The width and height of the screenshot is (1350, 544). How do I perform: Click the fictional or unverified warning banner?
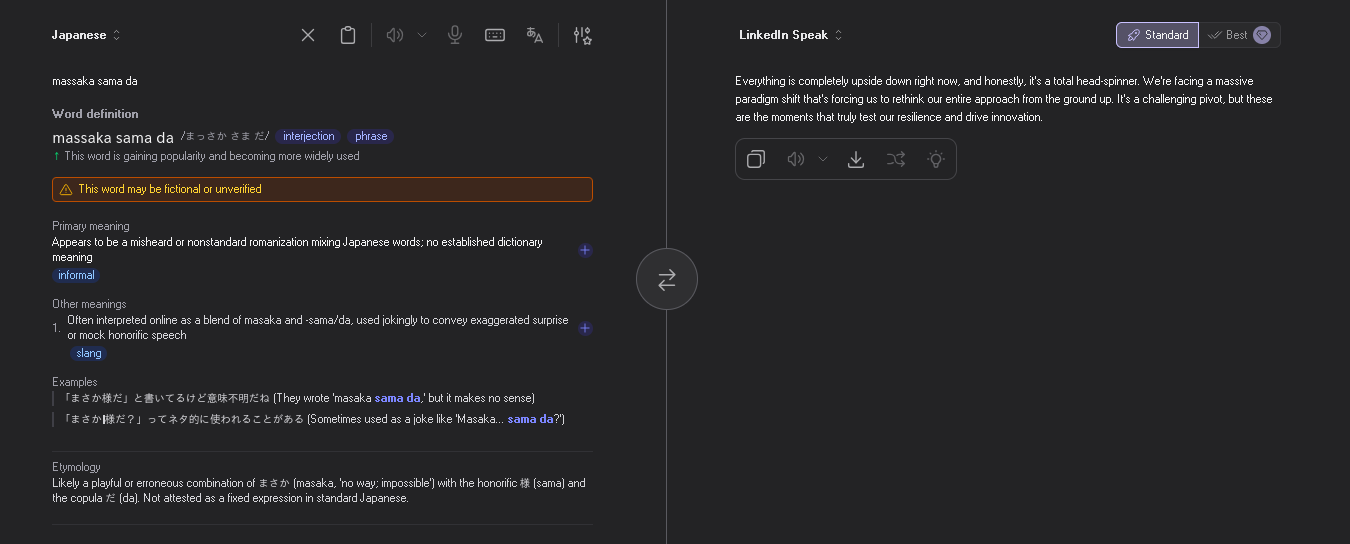(322, 189)
